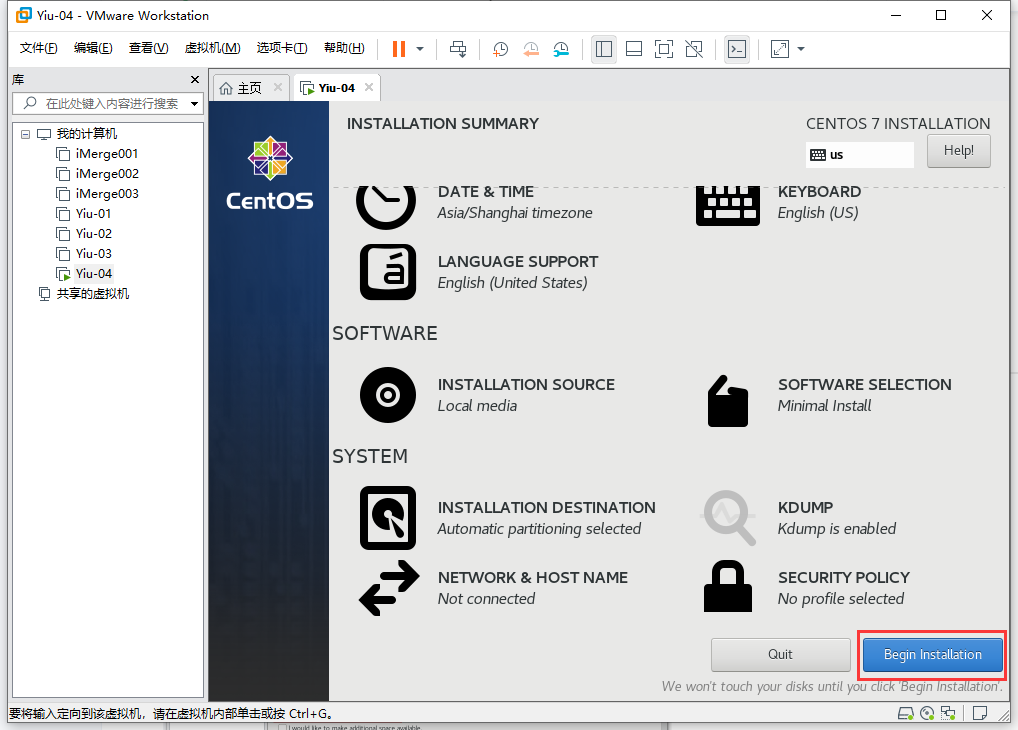Click the Unity mode toolbar icon

tap(694, 49)
